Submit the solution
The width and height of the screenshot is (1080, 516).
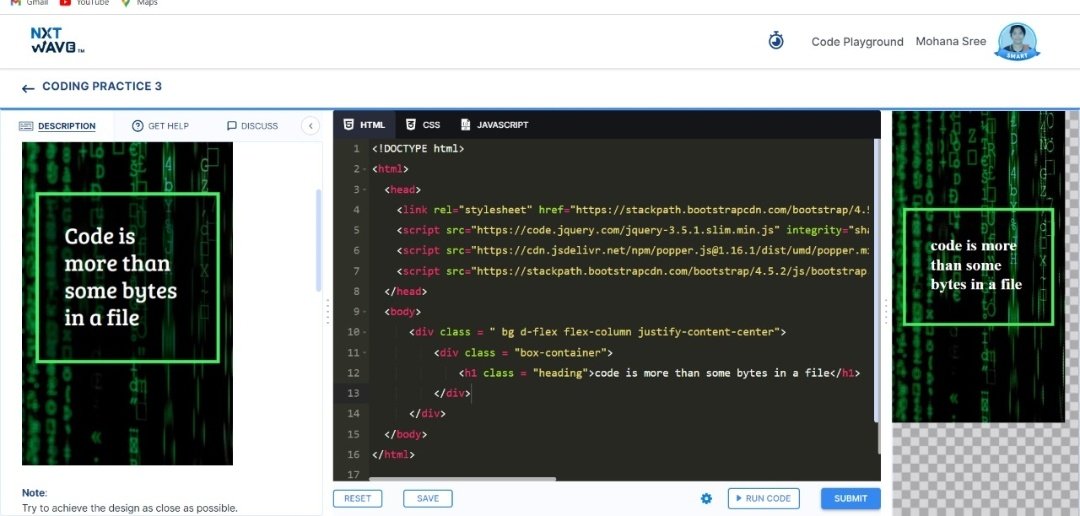tap(851, 498)
